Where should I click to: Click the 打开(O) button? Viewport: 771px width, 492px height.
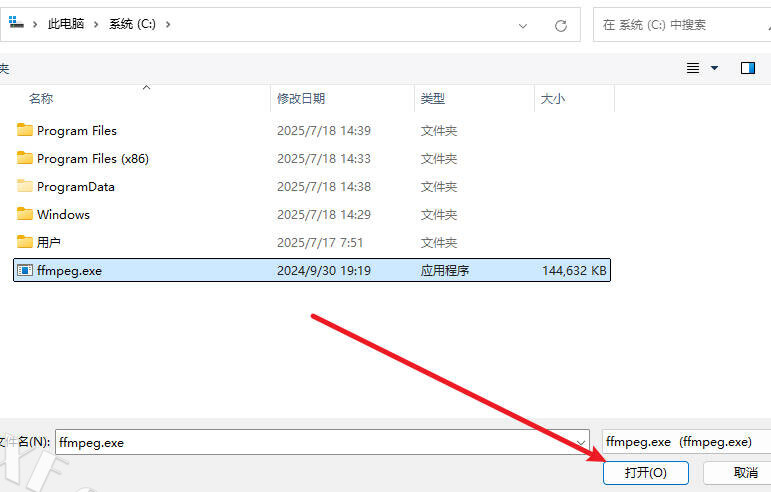click(646, 473)
